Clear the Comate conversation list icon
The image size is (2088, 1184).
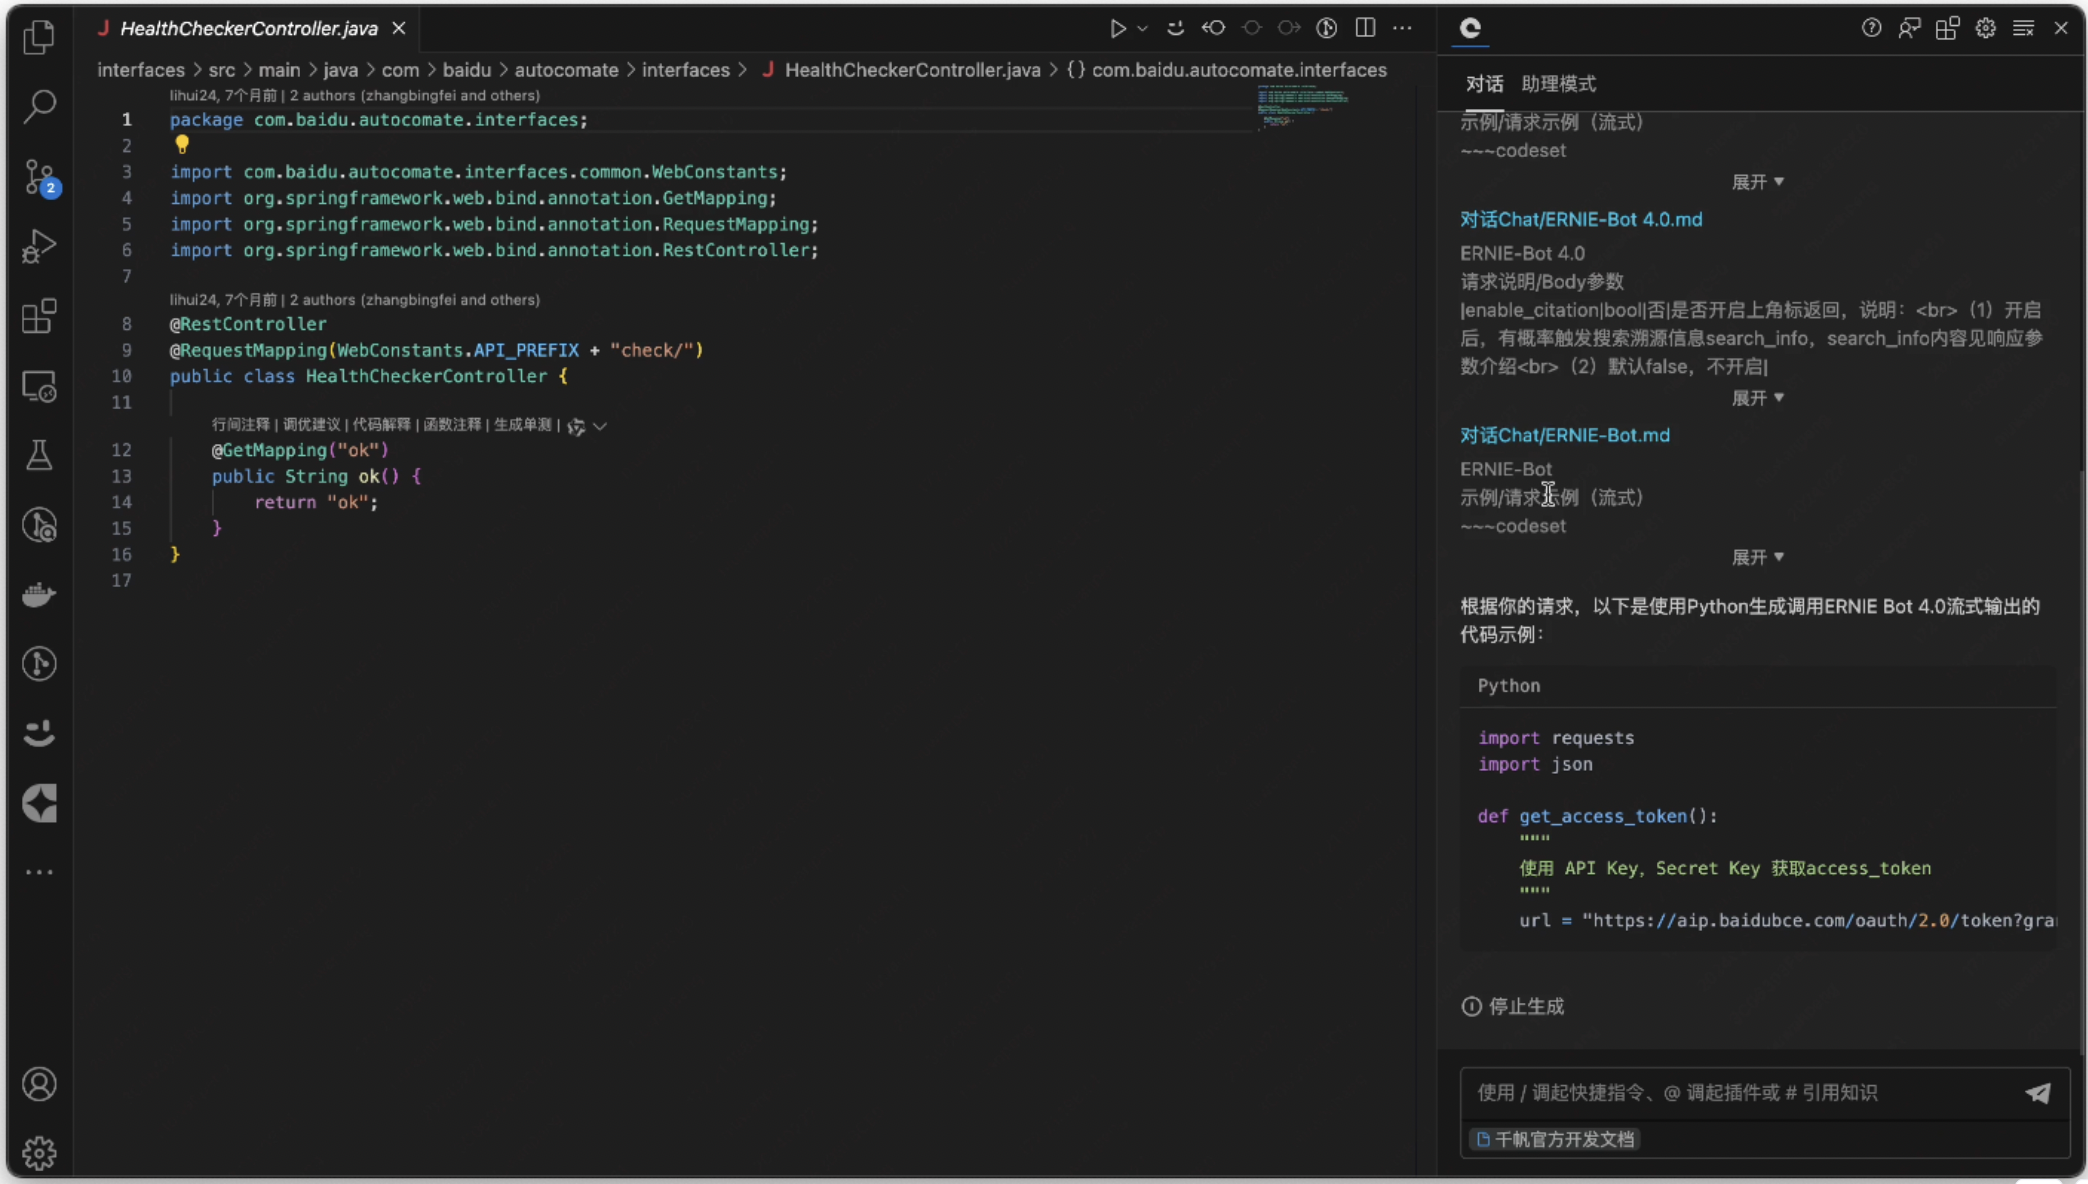click(x=2023, y=28)
